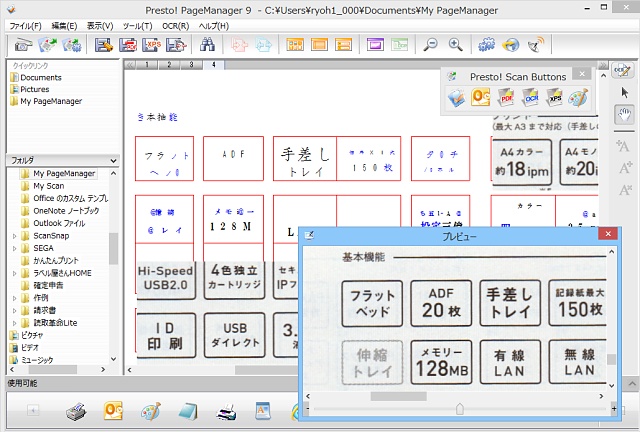Click the inkjet printer icon in bottom bar
The width and height of the screenshot is (640, 432).
coord(226,411)
